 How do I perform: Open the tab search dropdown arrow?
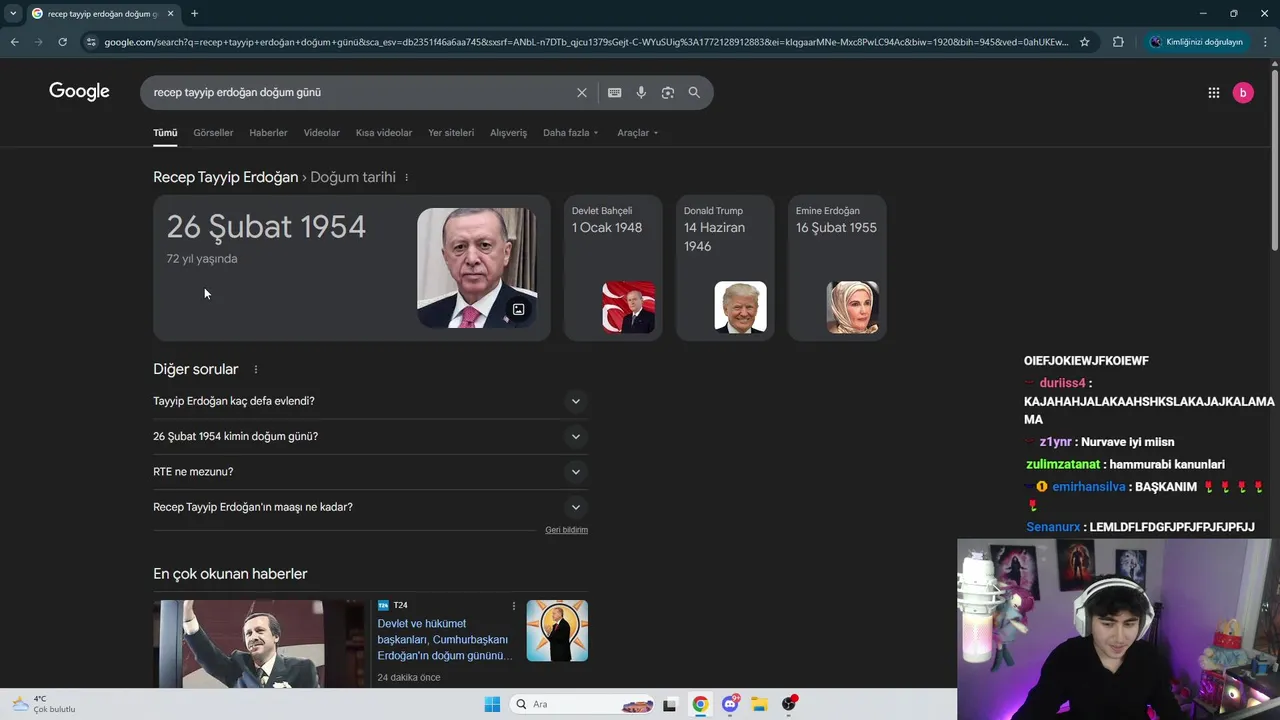coord(13,13)
